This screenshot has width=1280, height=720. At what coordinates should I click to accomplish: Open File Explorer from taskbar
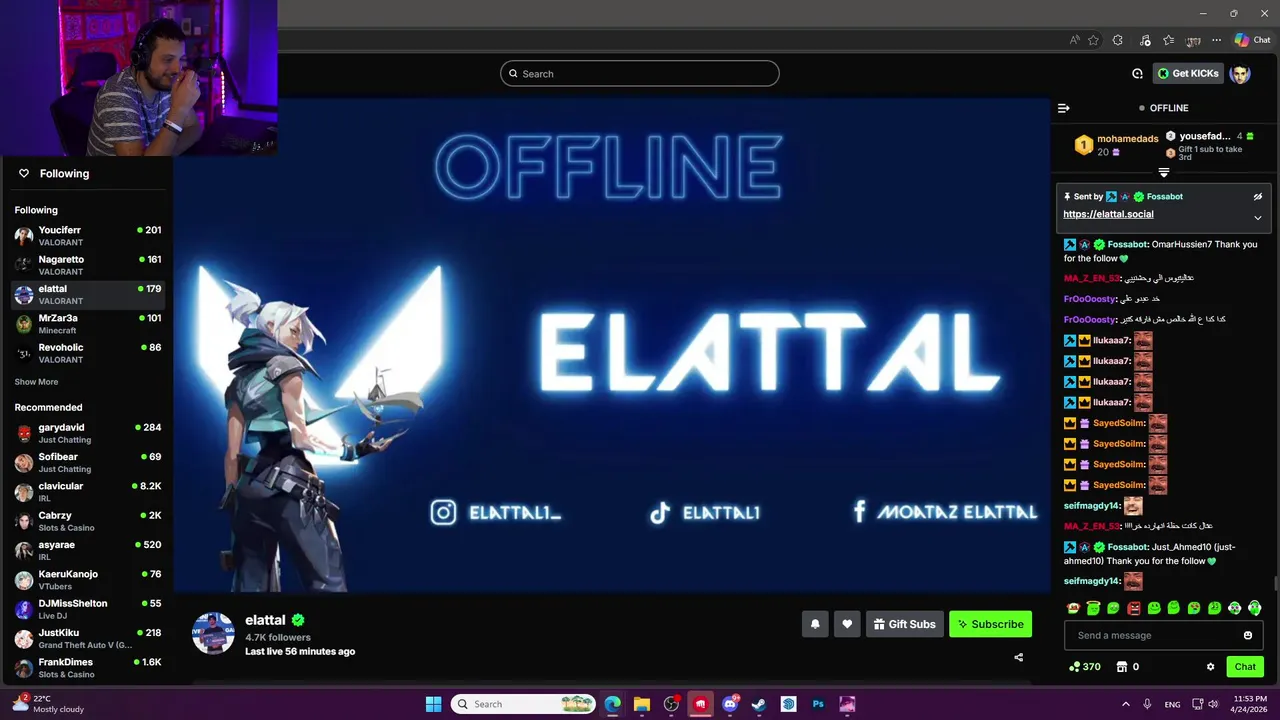[642, 704]
